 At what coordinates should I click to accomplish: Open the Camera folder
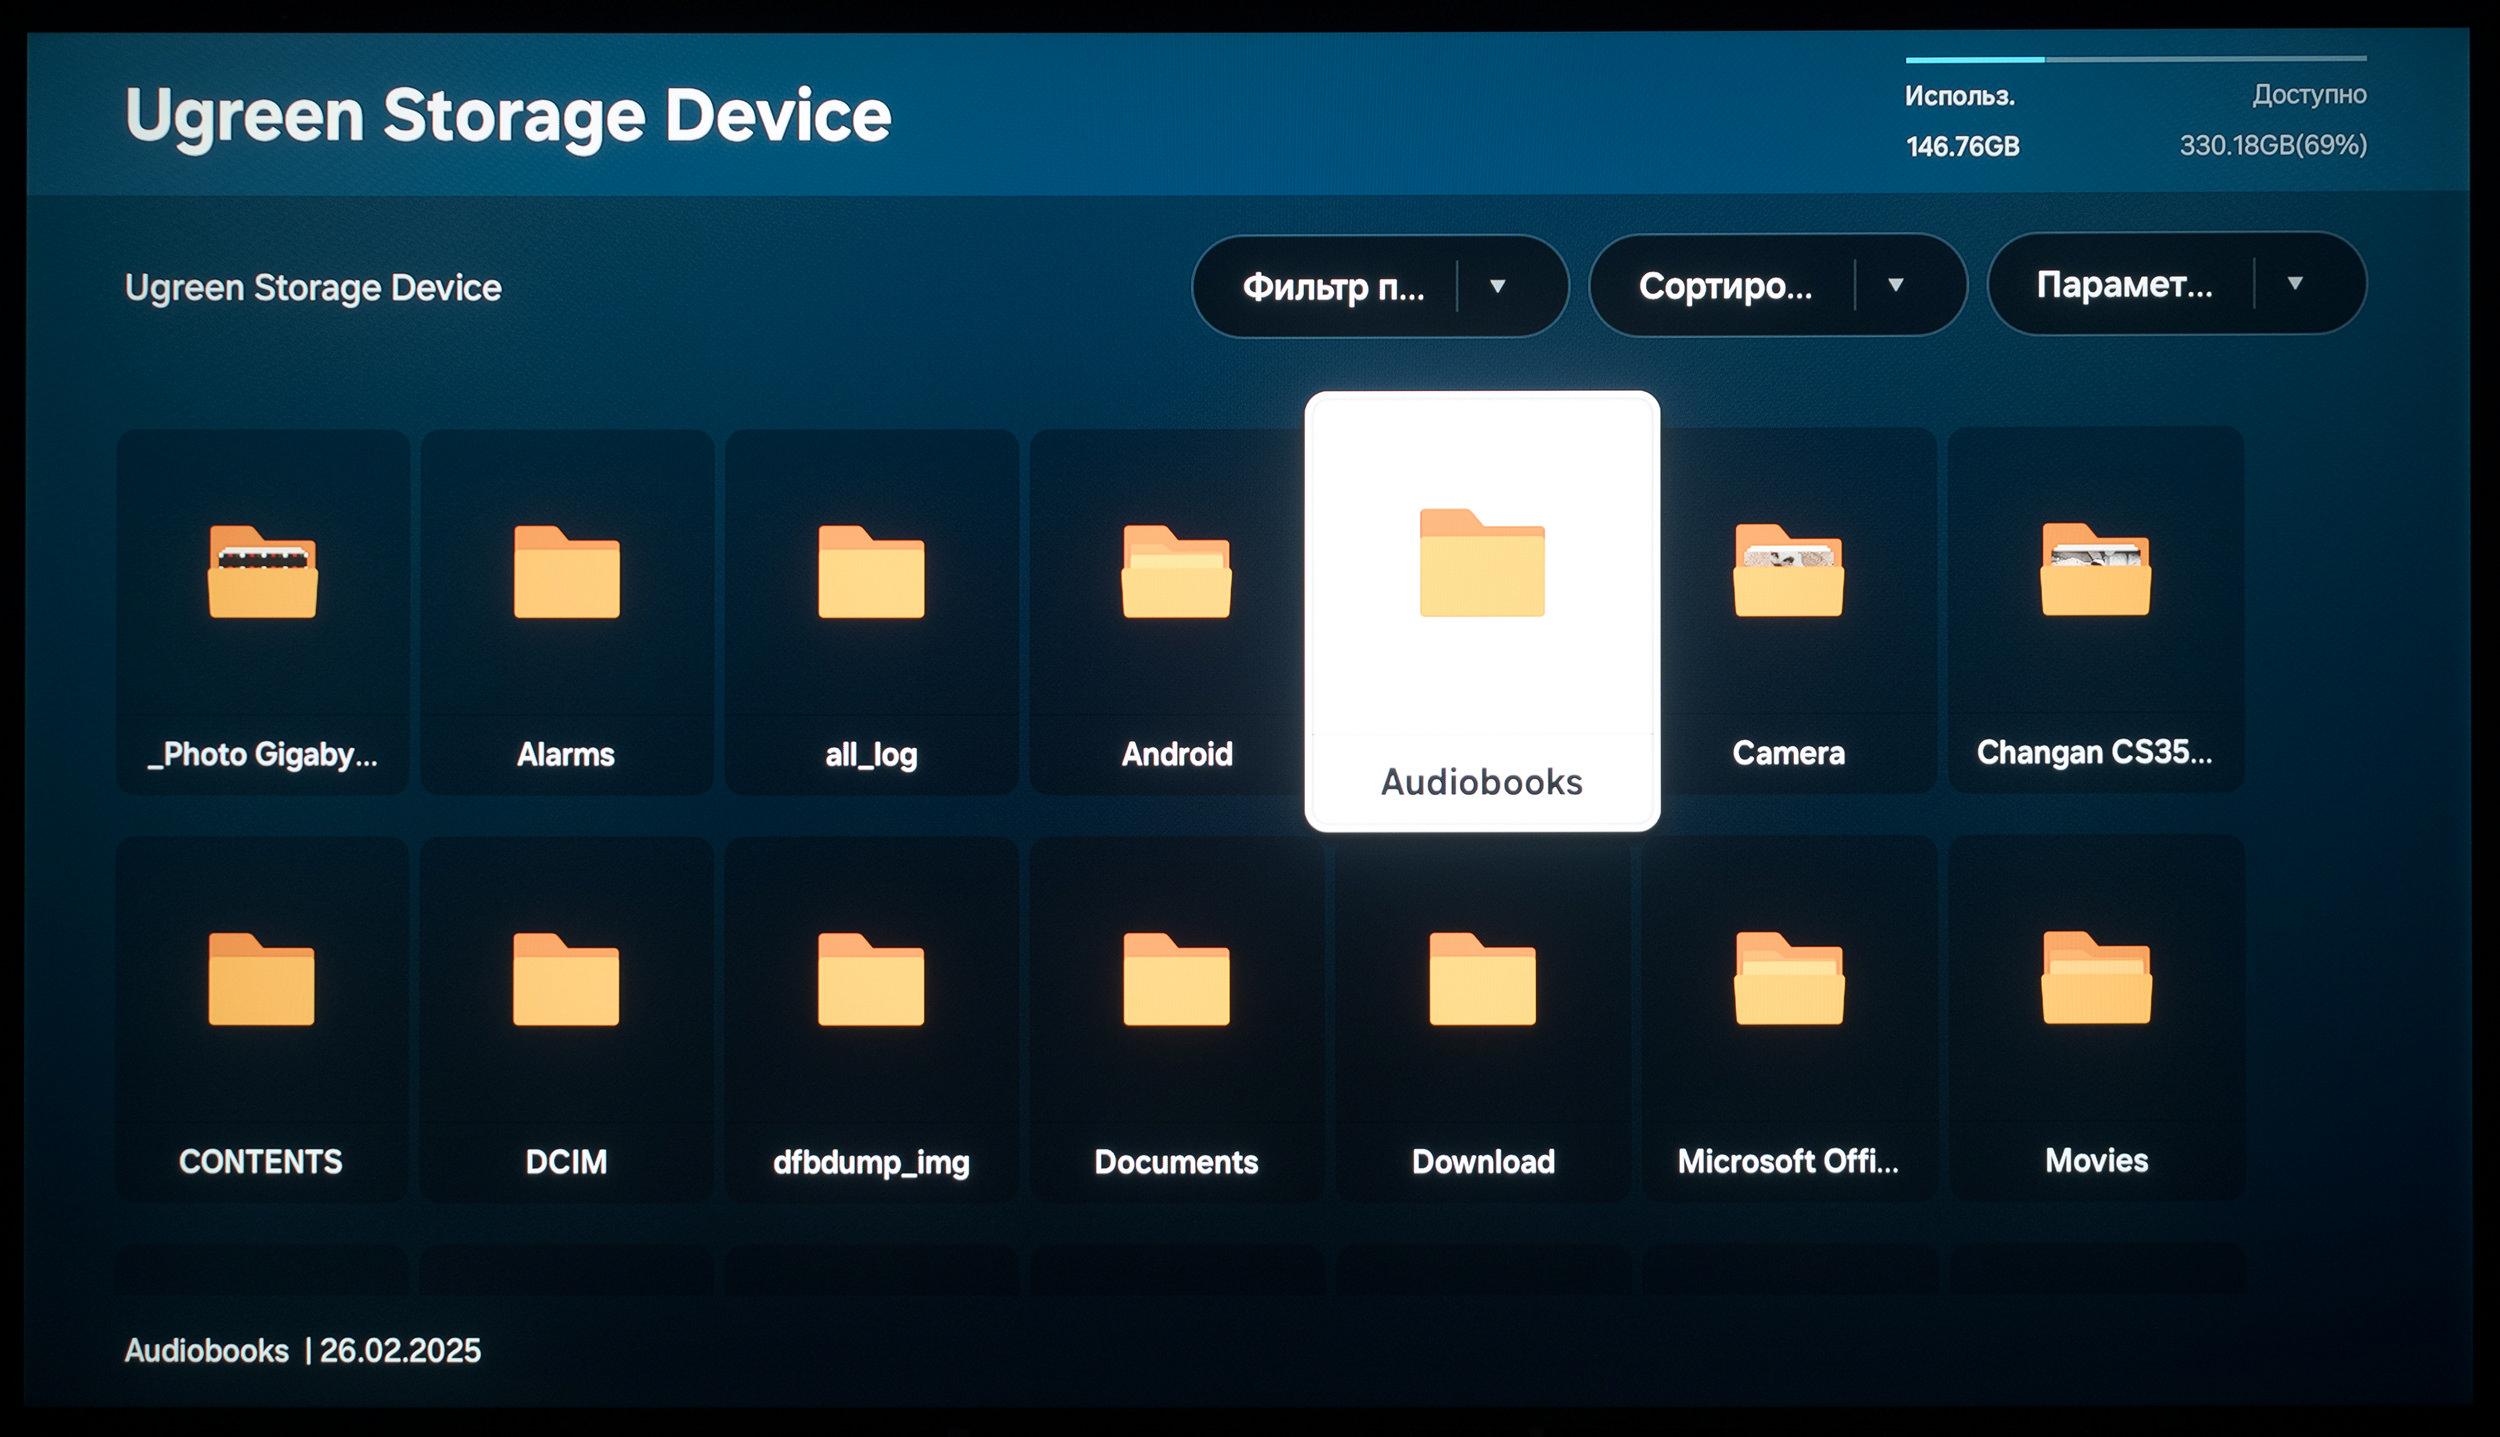[1788, 611]
